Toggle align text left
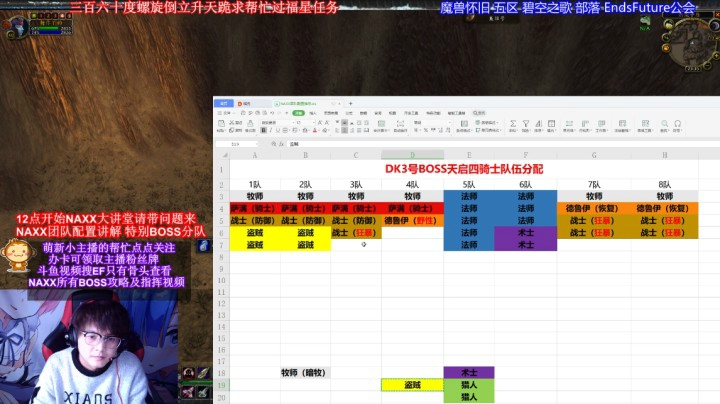720x404 pixels. (337, 130)
